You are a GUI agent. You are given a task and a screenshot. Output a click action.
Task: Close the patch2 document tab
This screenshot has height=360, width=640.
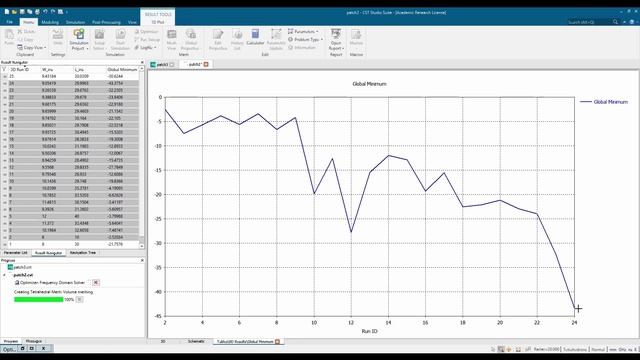click(x=206, y=64)
